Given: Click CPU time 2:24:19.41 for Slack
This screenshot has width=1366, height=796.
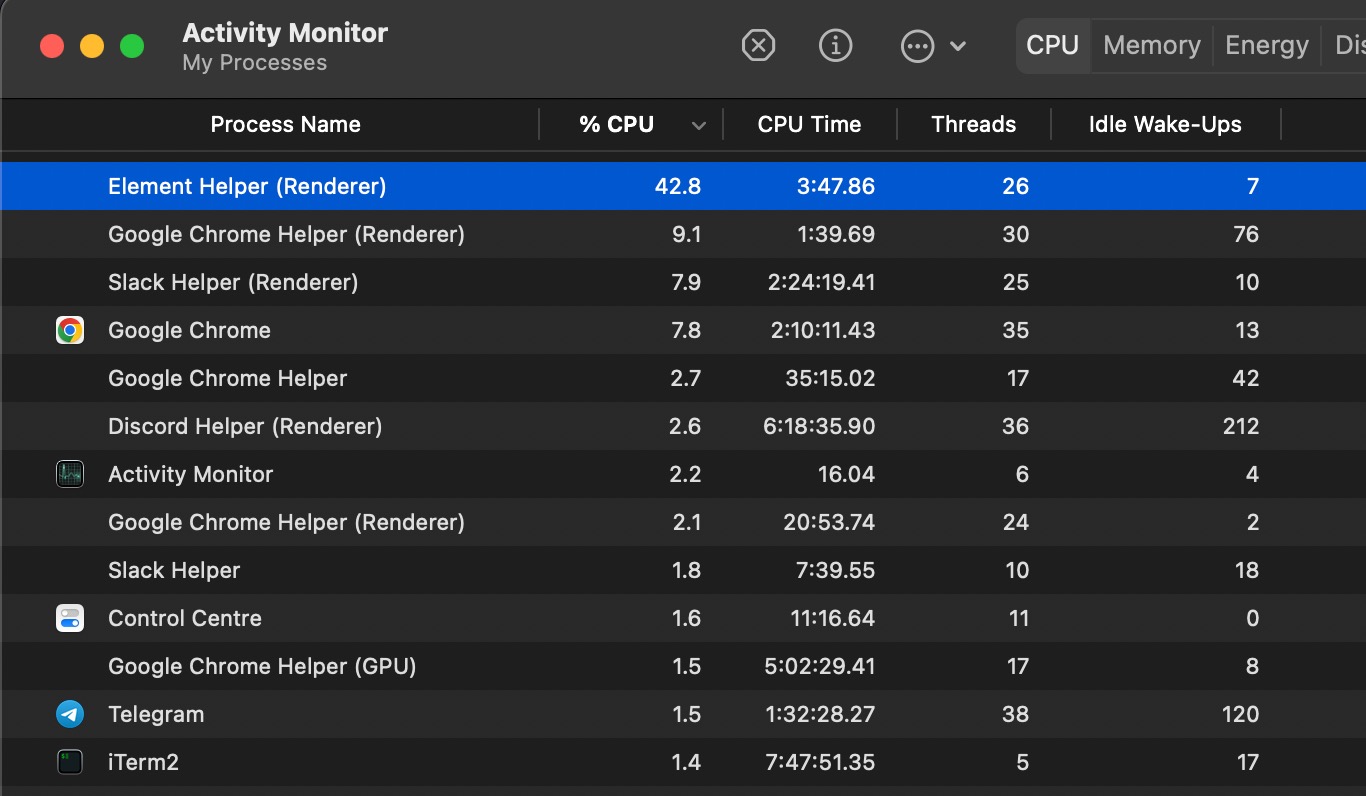Looking at the screenshot, I should point(821,282).
